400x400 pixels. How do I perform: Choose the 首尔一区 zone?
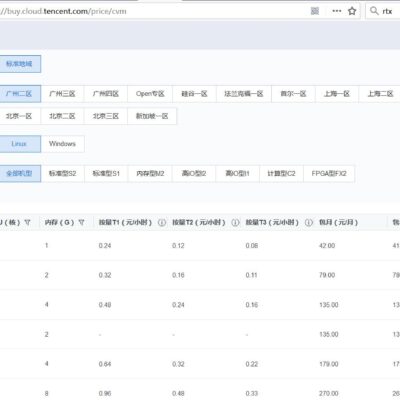[293, 94]
